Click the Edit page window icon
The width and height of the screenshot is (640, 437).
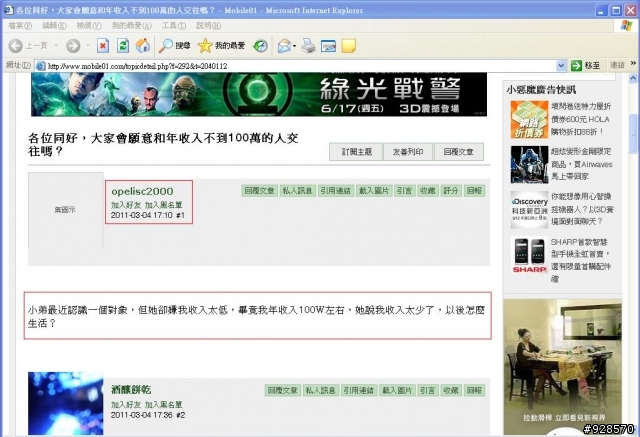[328, 46]
